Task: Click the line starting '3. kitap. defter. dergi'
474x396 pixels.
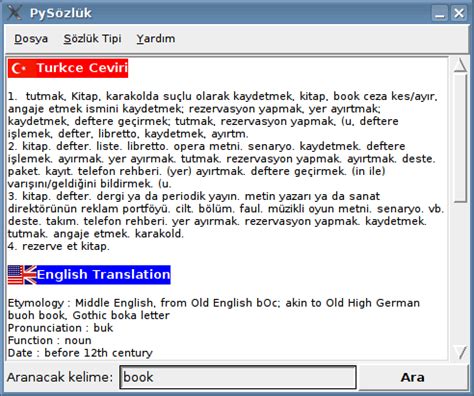Action: pos(194,196)
